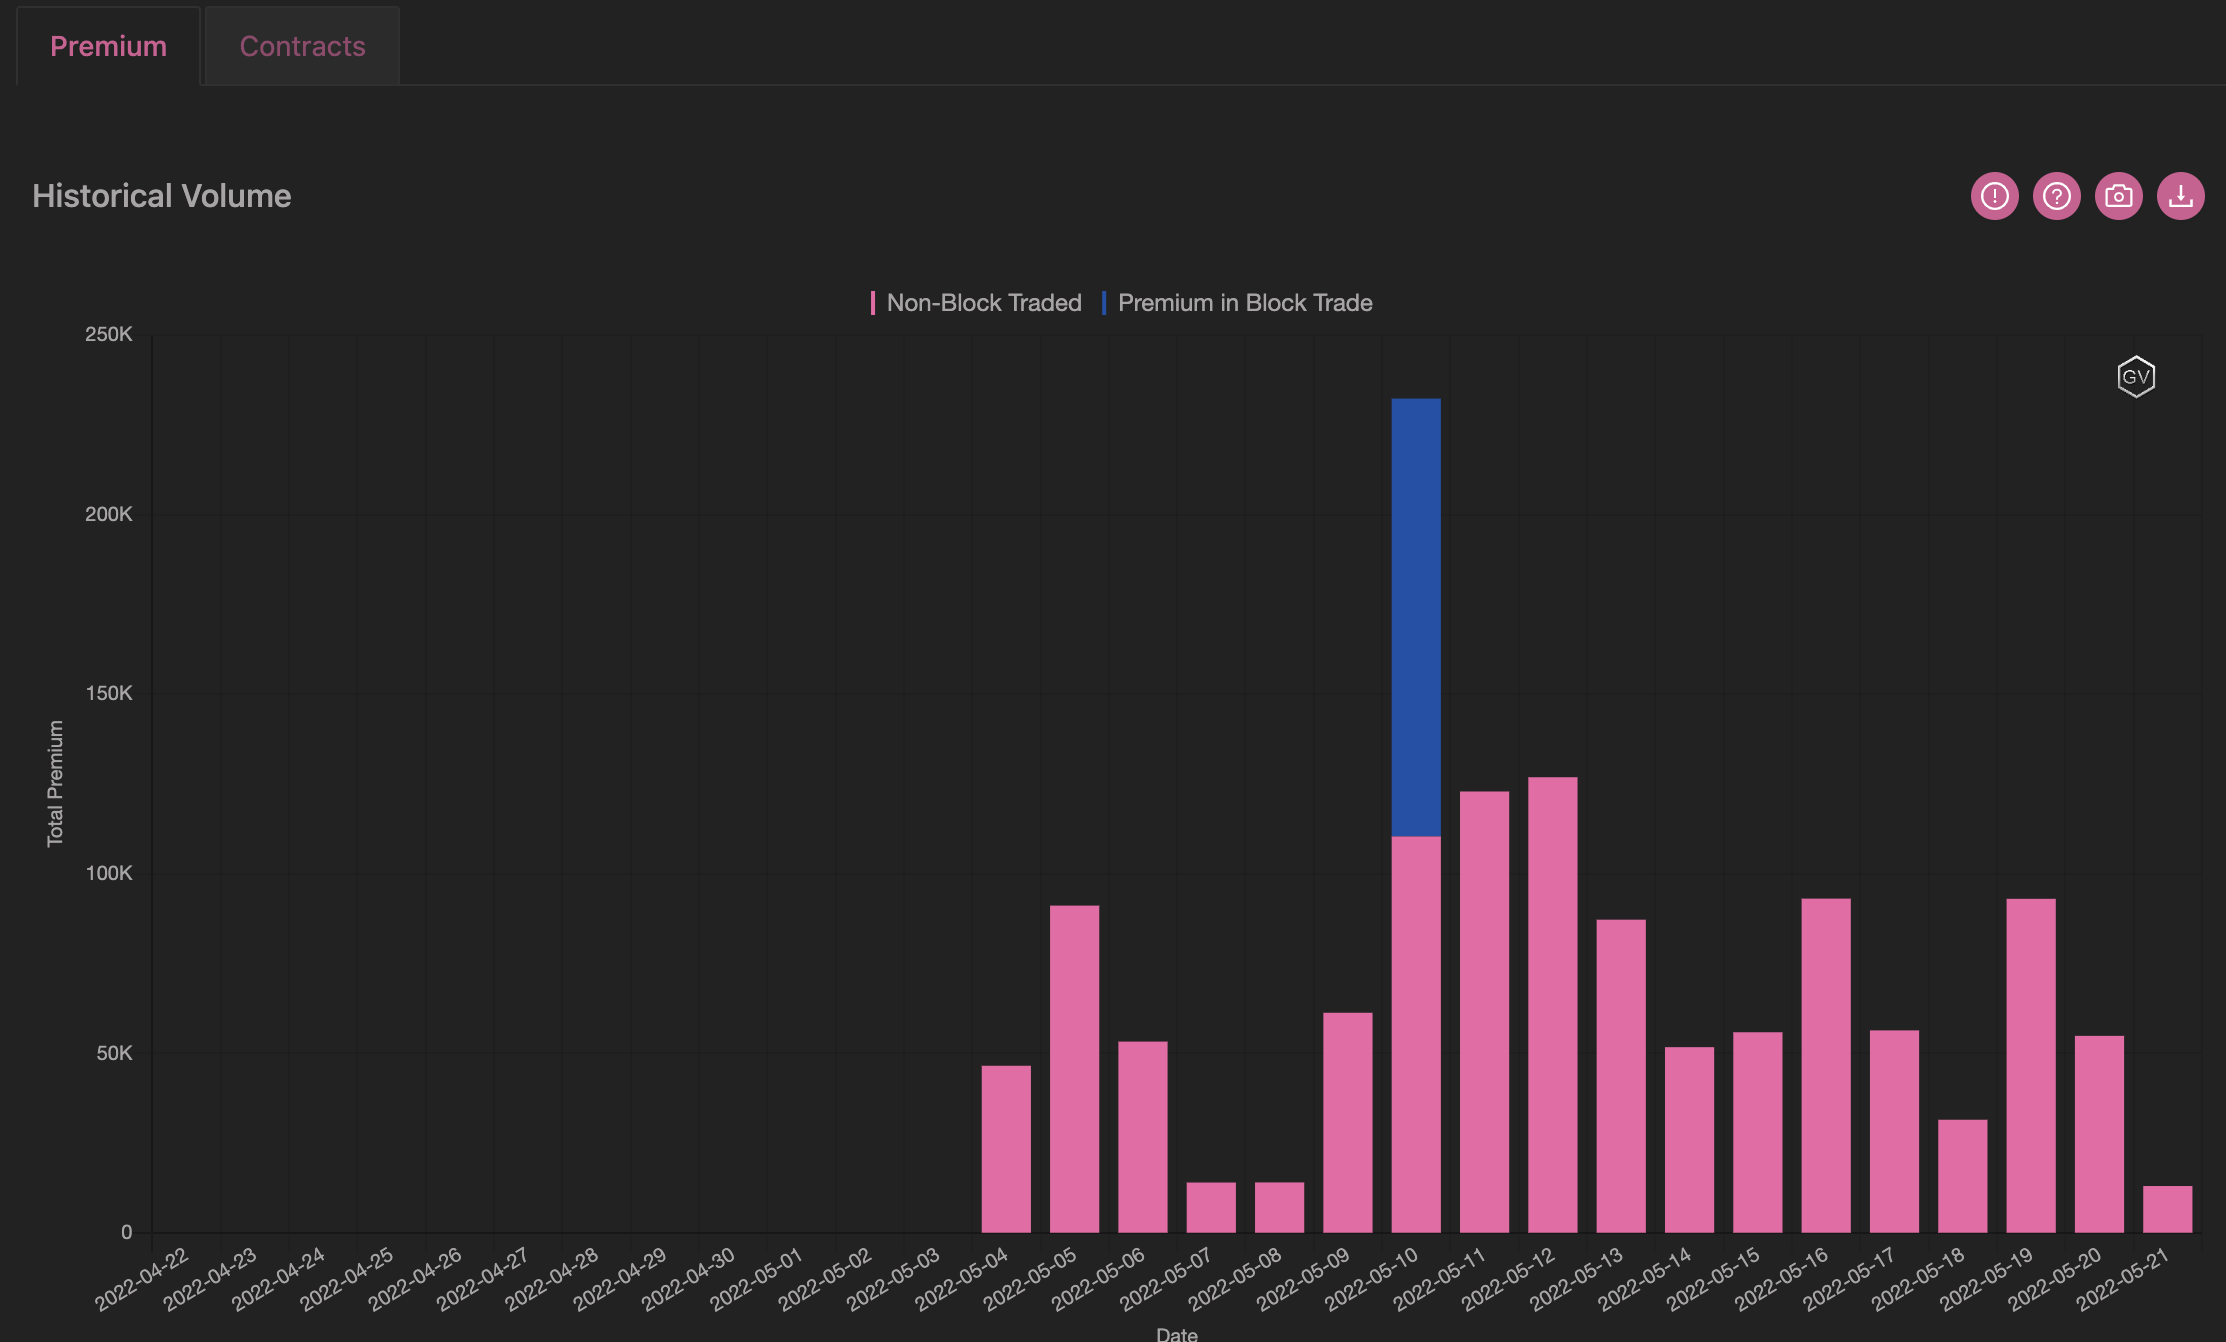The height and width of the screenshot is (1342, 2226).
Task: Click the short bar for 2022-05-08
Action: [1279, 1207]
